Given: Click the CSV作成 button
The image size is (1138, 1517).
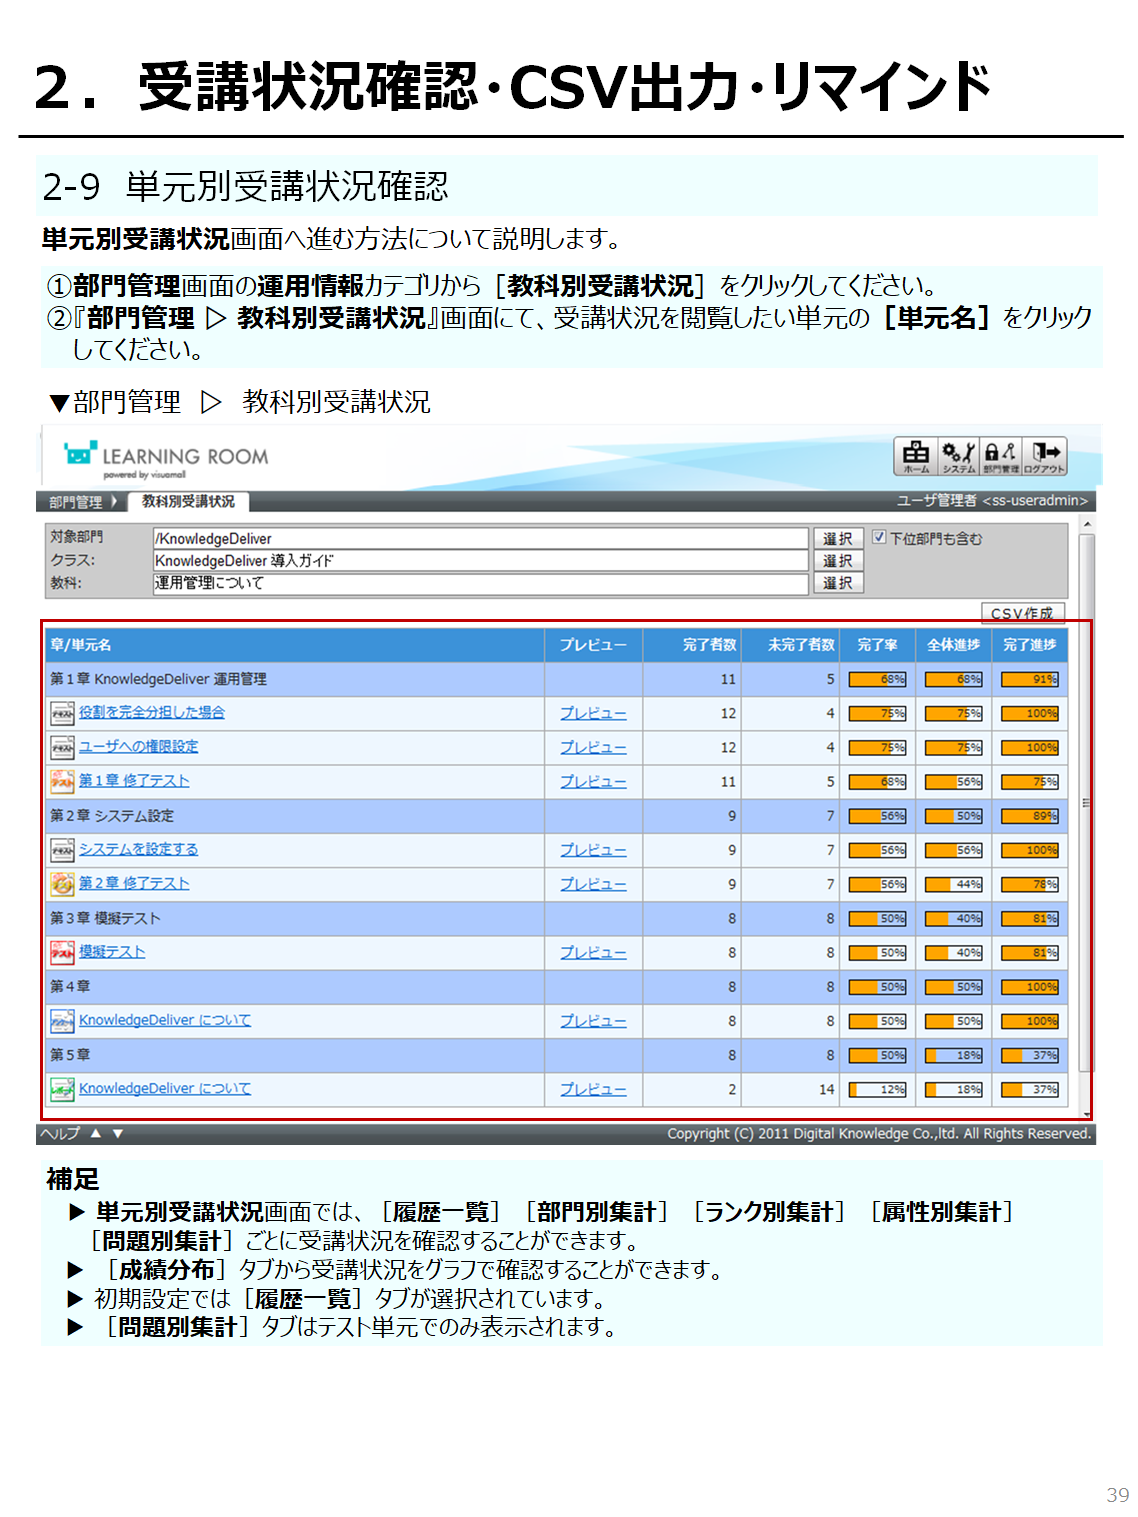Looking at the screenshot, I should pyautogui.click(x=1022, y=613).
